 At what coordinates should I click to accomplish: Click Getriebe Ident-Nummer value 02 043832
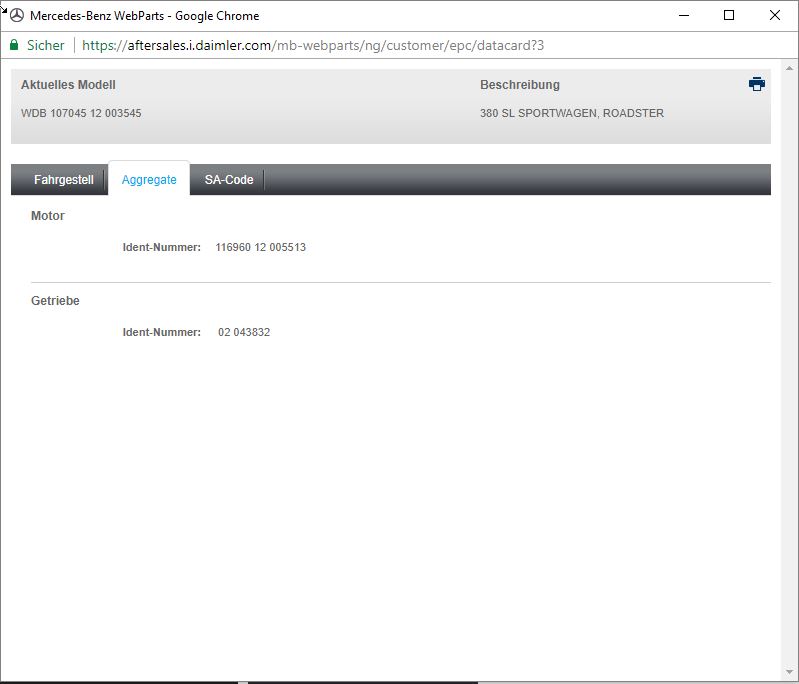[244, 332]
